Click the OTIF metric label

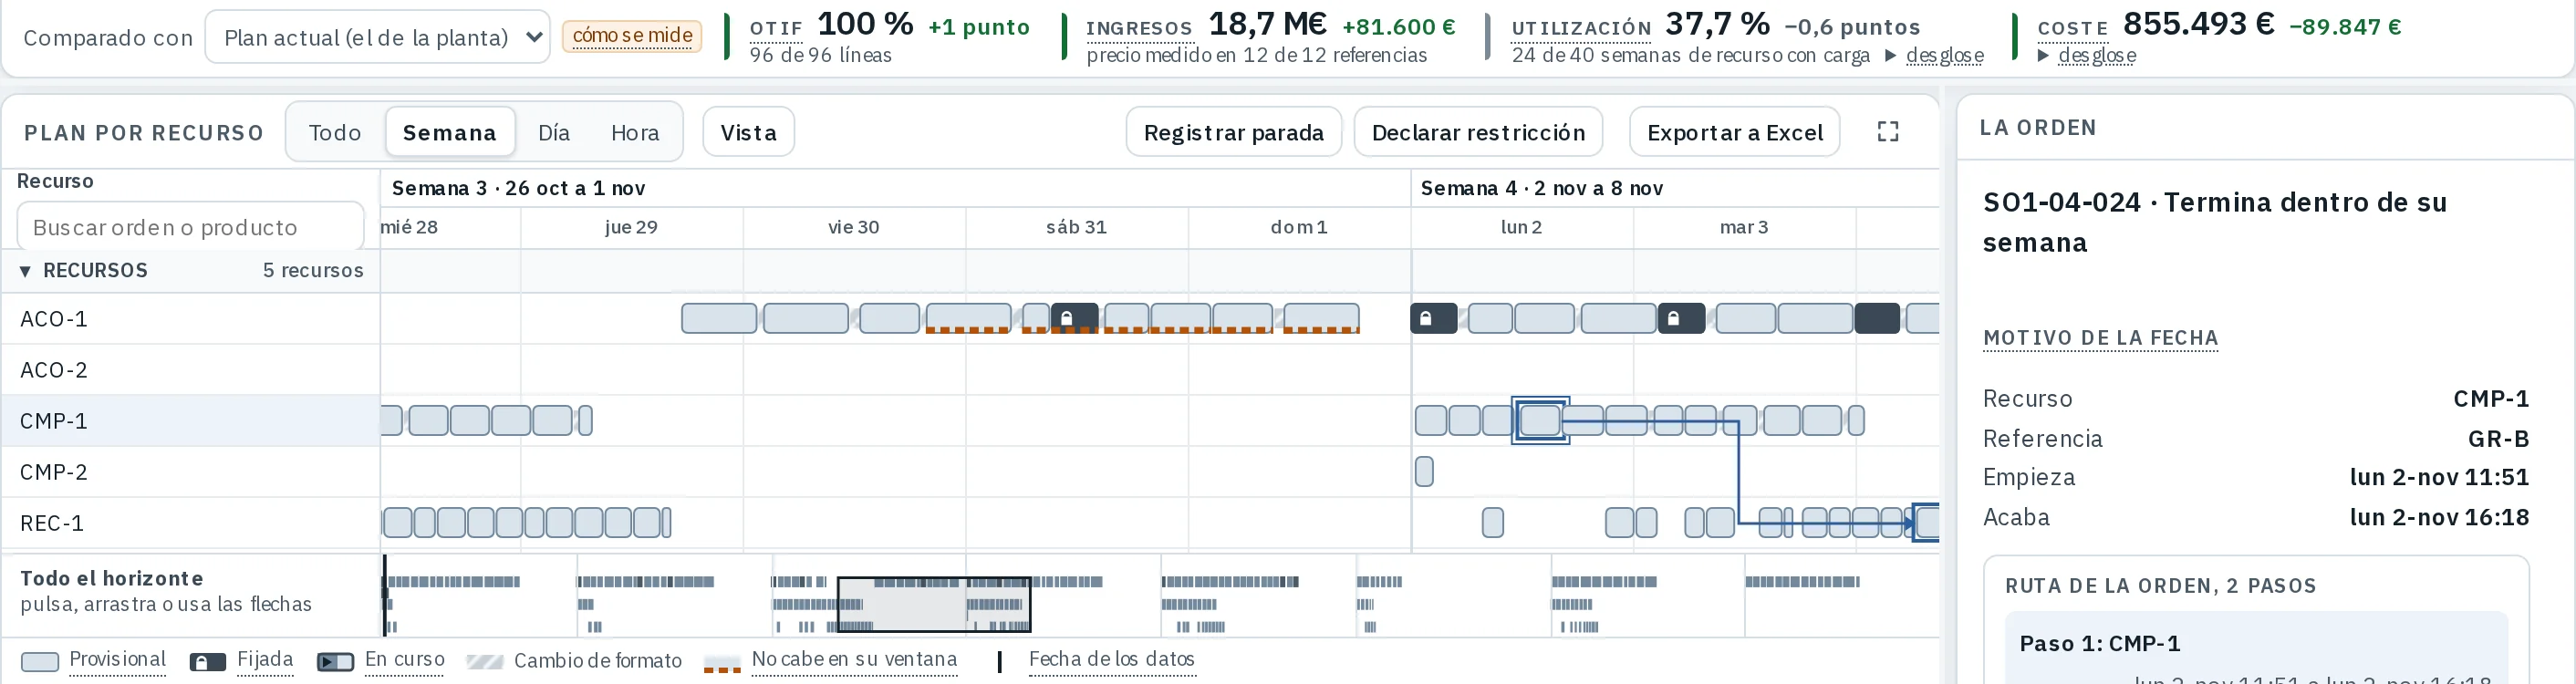(x=776, y=29)
